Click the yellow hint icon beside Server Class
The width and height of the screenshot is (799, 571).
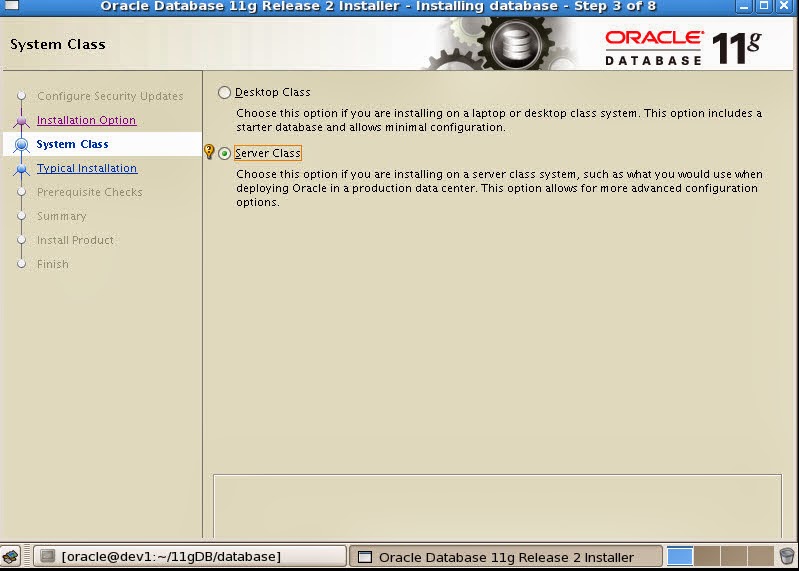(209, 151)
